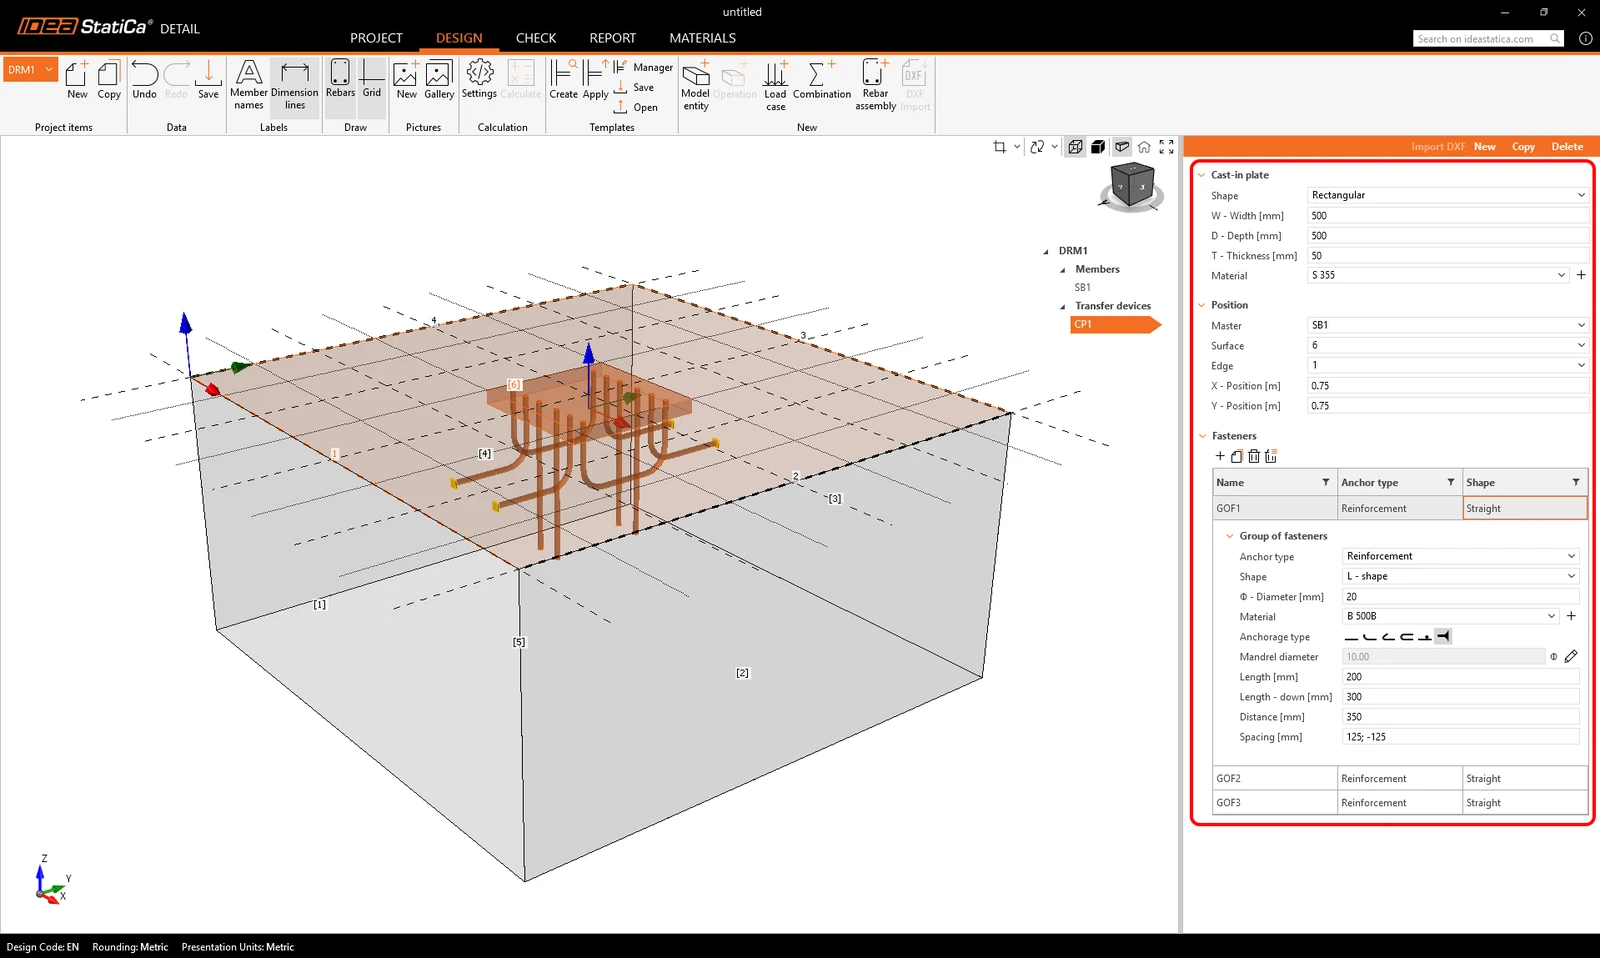Select the SB1 member in tree

(1082, 287)
